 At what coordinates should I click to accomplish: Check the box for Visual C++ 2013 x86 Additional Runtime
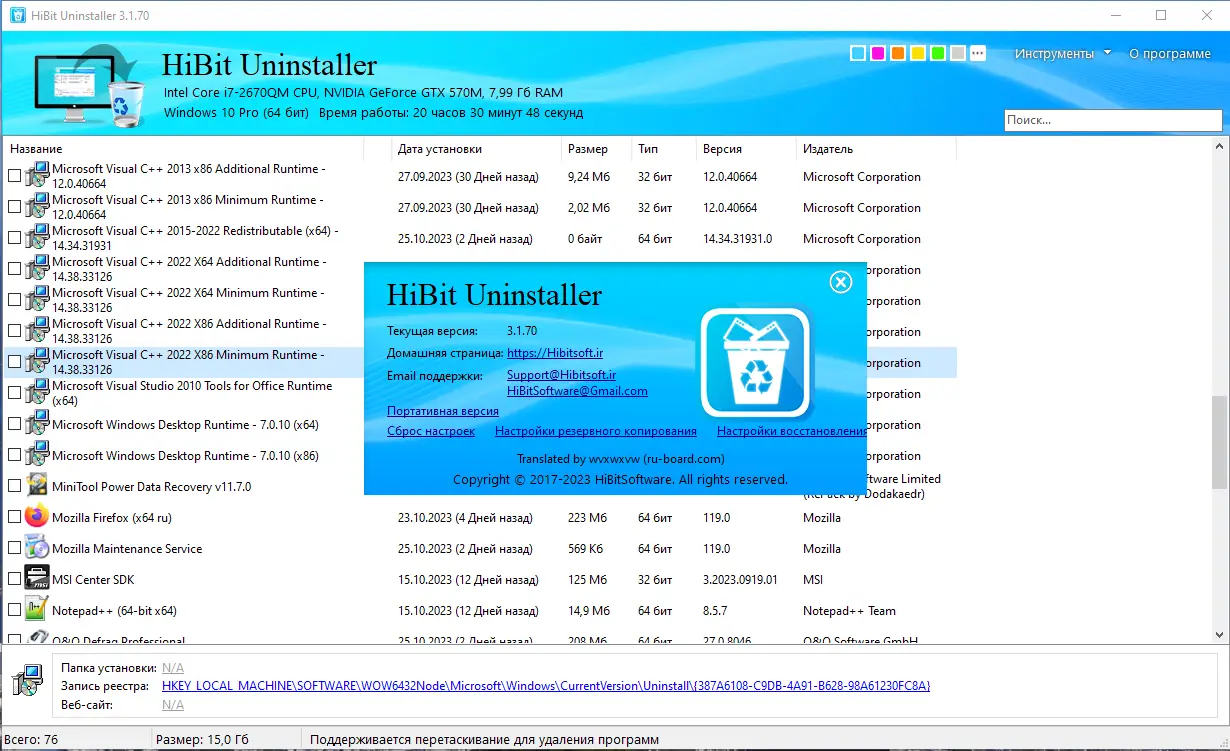tap(14, 176)
